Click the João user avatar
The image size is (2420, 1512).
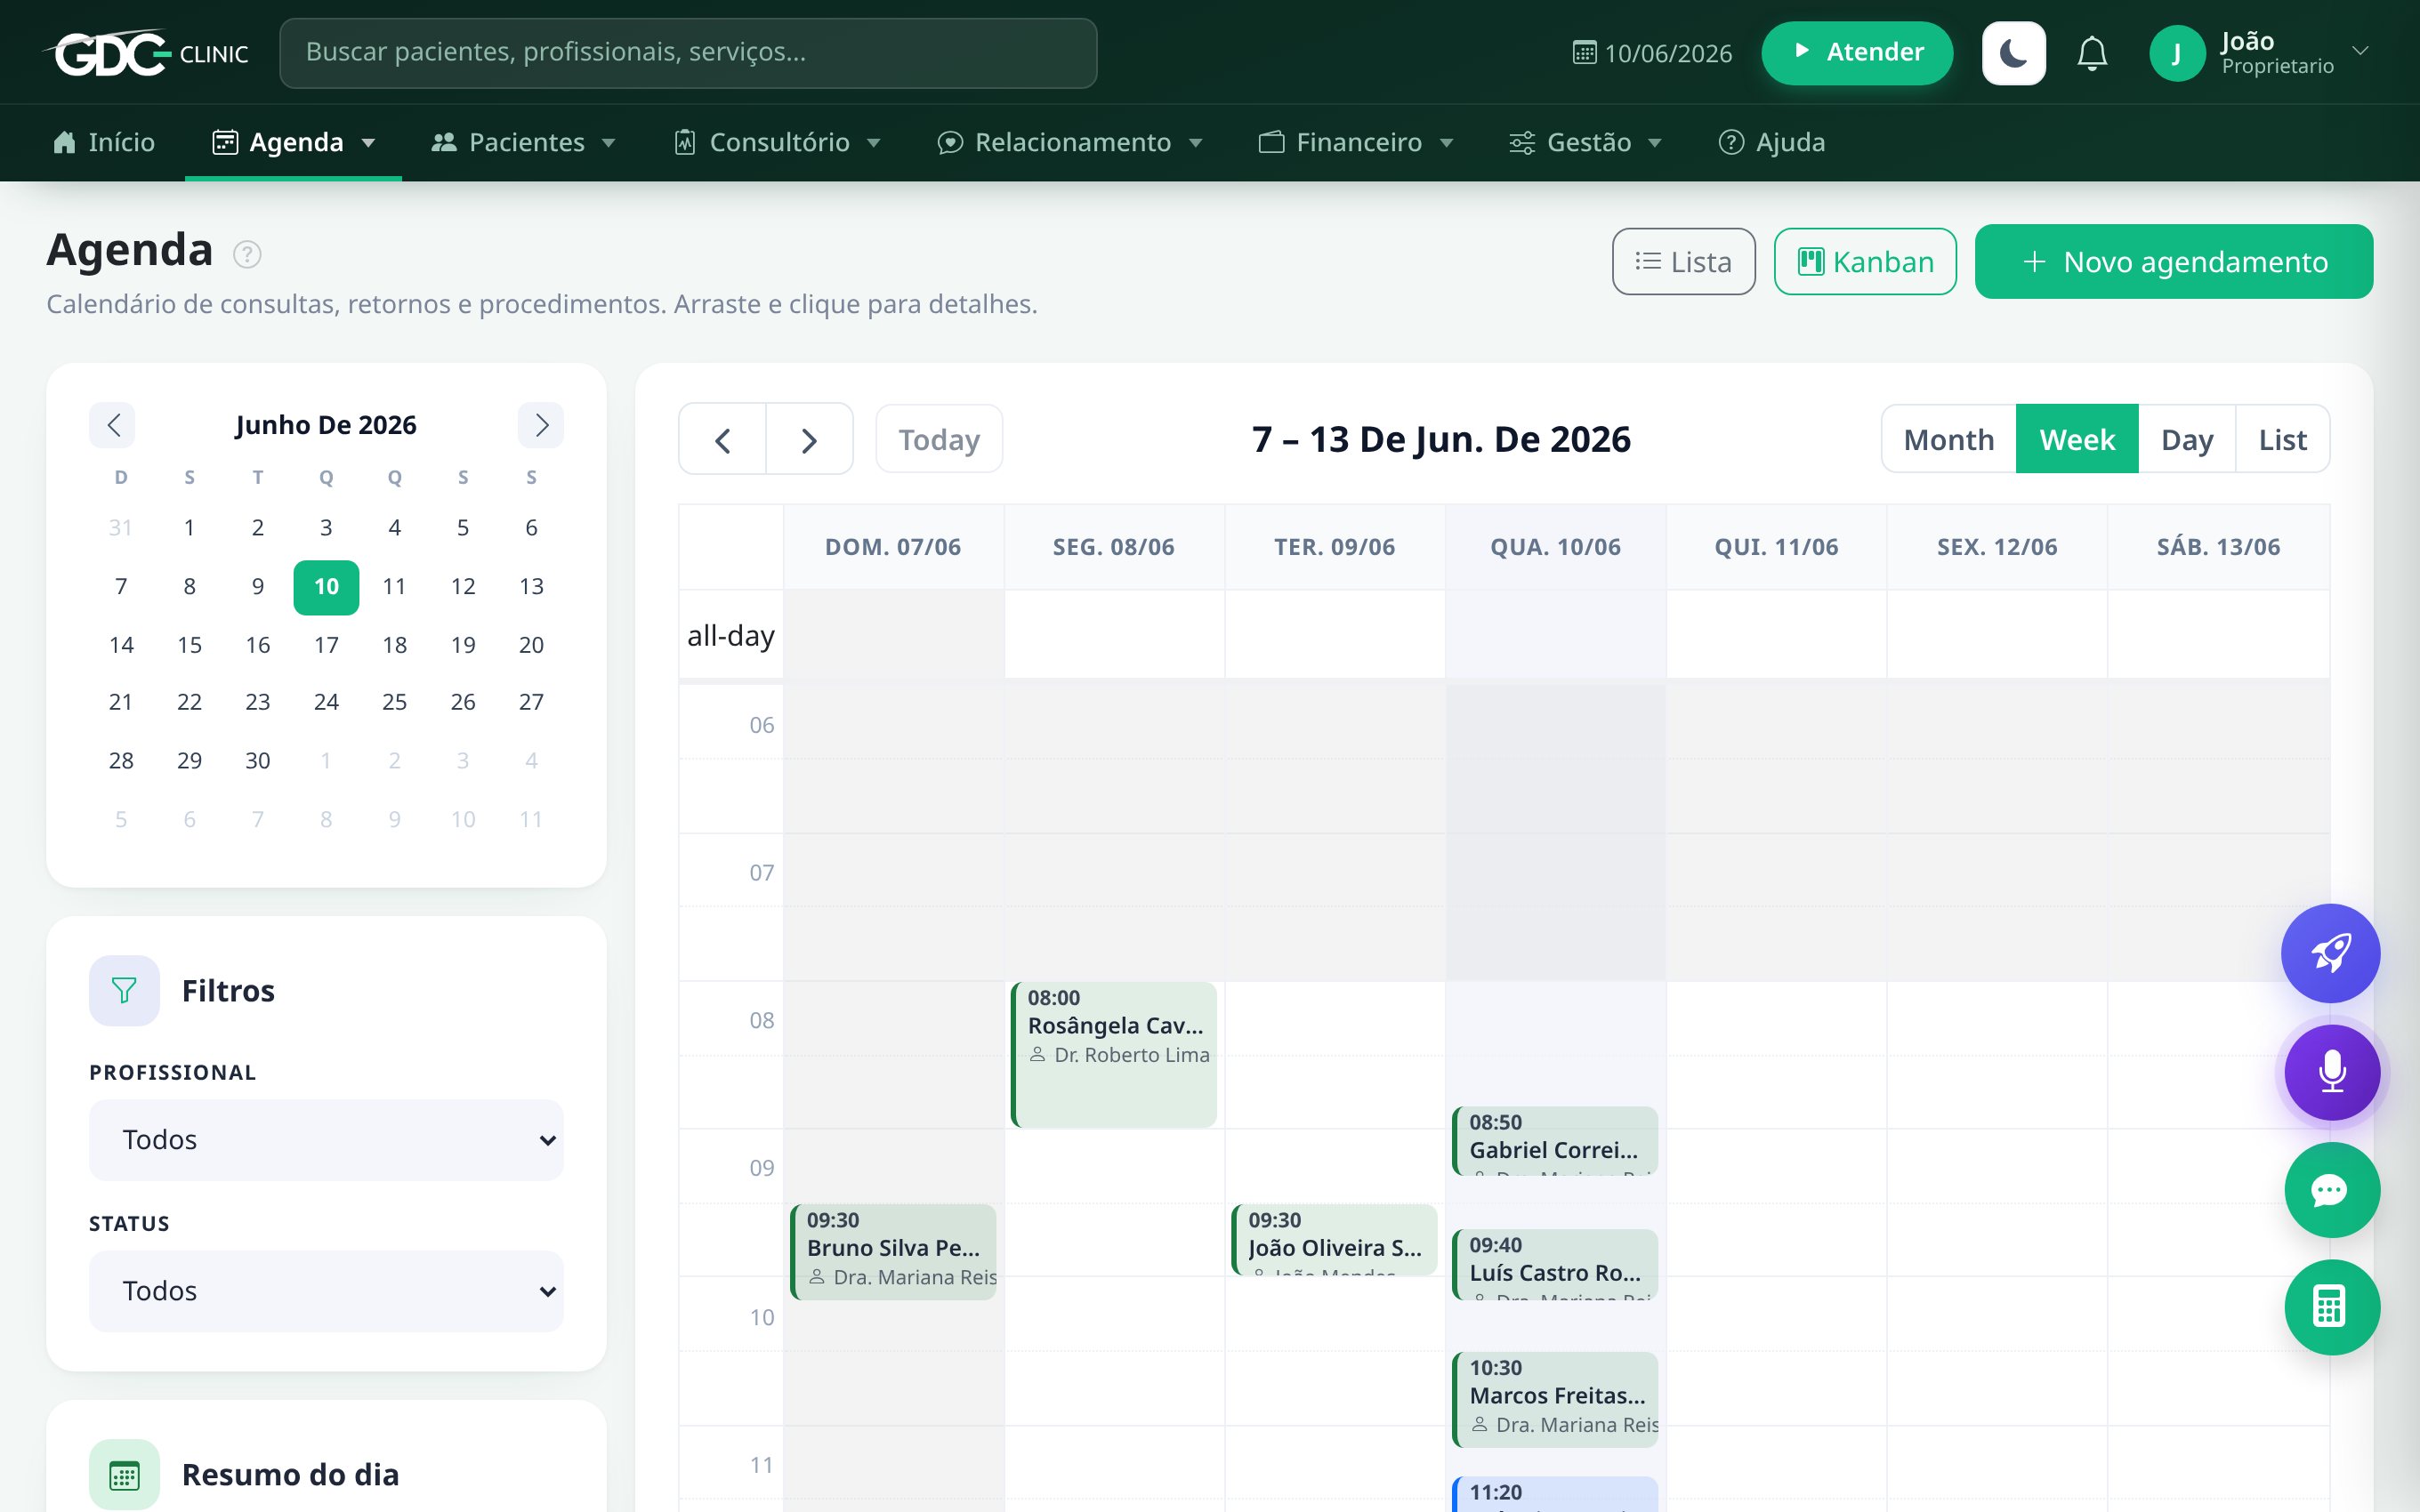coord(2177,53)
